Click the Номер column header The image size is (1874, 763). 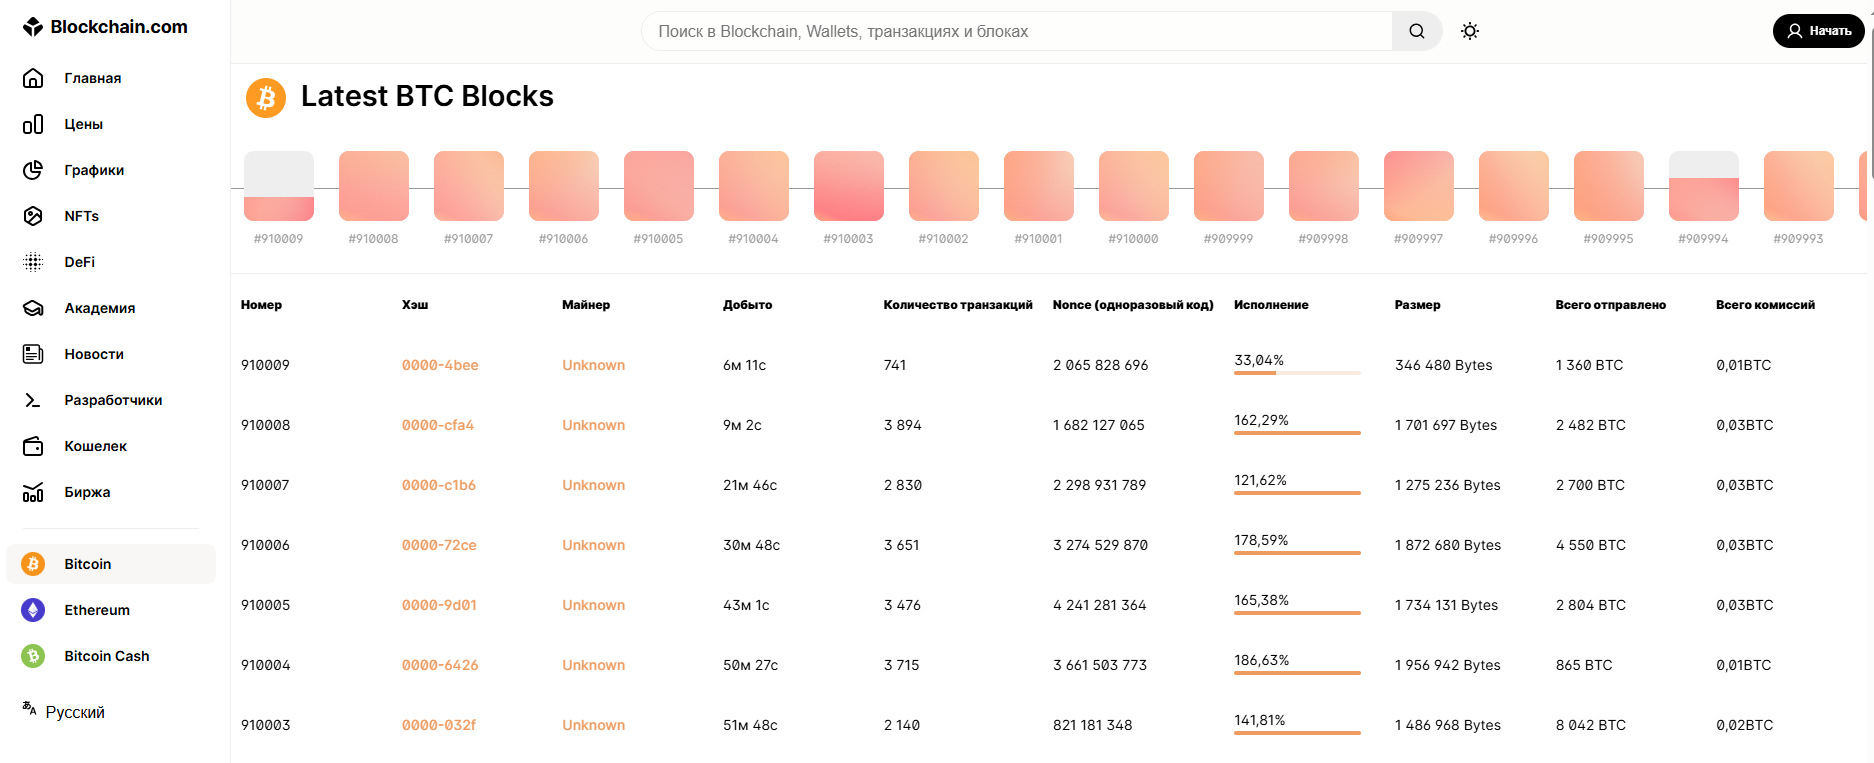(x=261, y=305)
